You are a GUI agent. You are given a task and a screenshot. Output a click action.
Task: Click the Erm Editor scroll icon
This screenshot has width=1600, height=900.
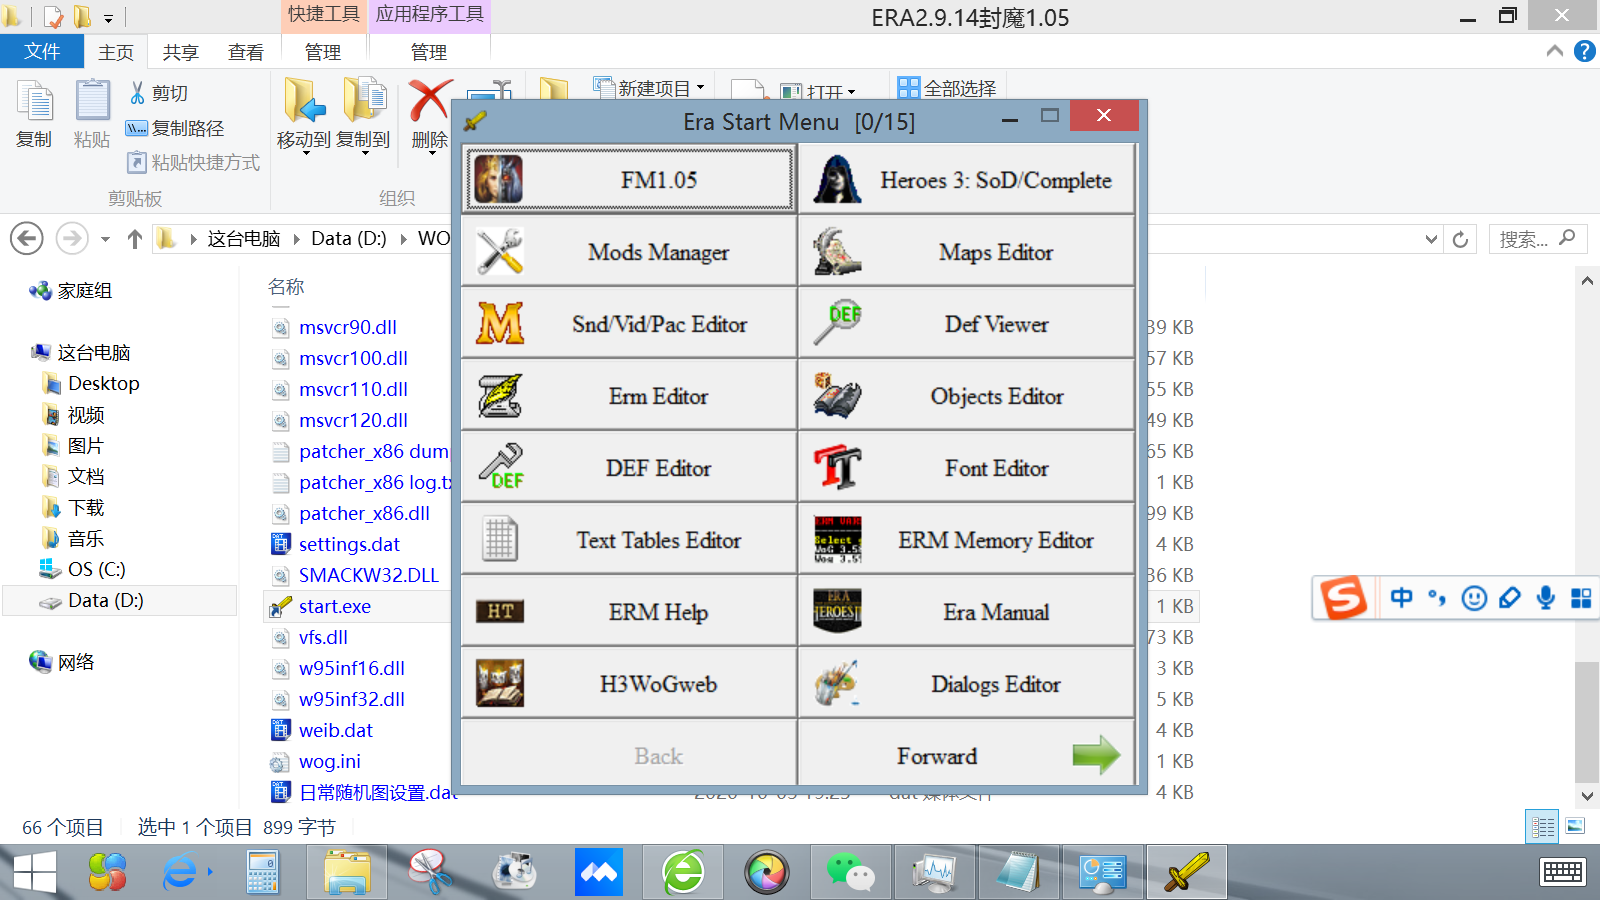pyautogui.click(x=500, y=396)
